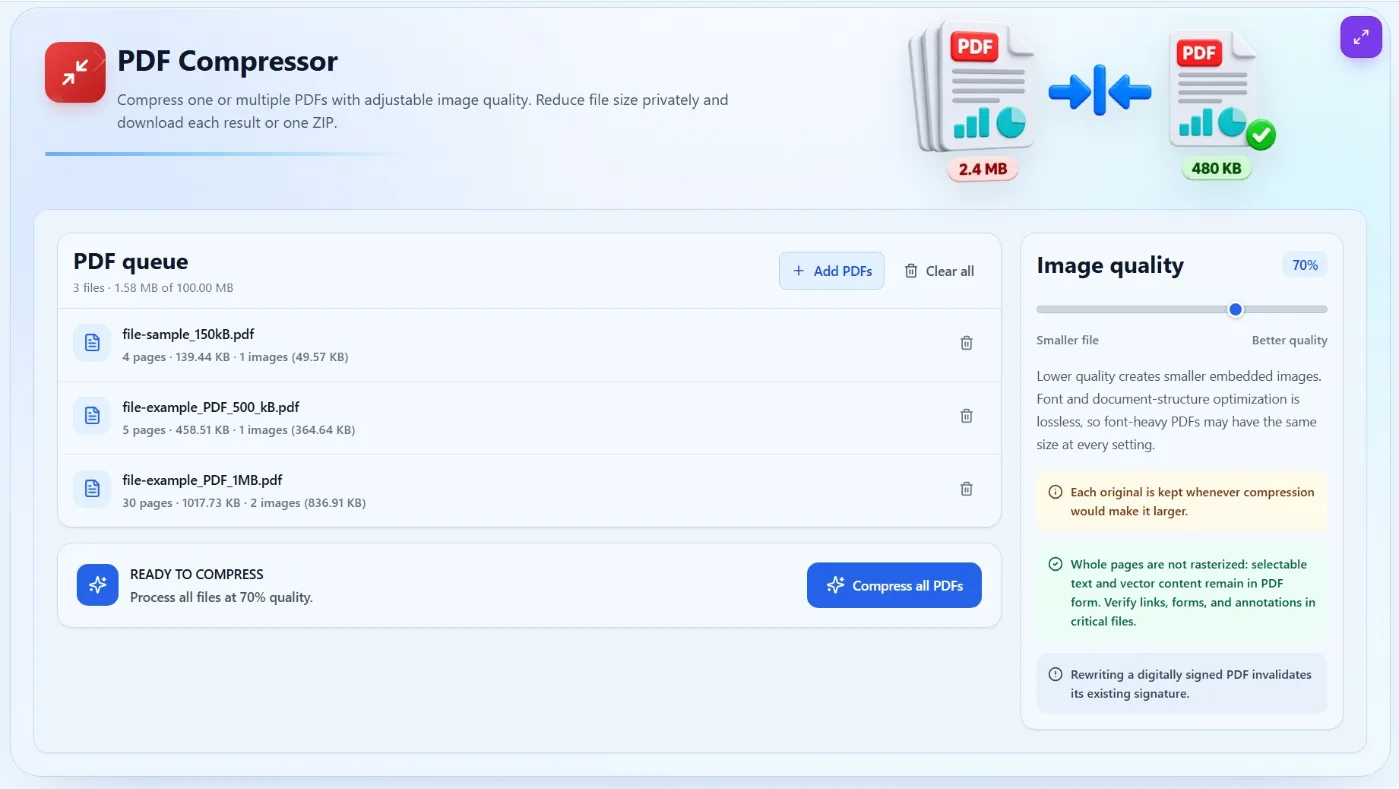The height and width of the screenshot is (789, 1399).
Task: Click the Image quality slider handle
Action: pyautogui.click(x=1235, y=310)
